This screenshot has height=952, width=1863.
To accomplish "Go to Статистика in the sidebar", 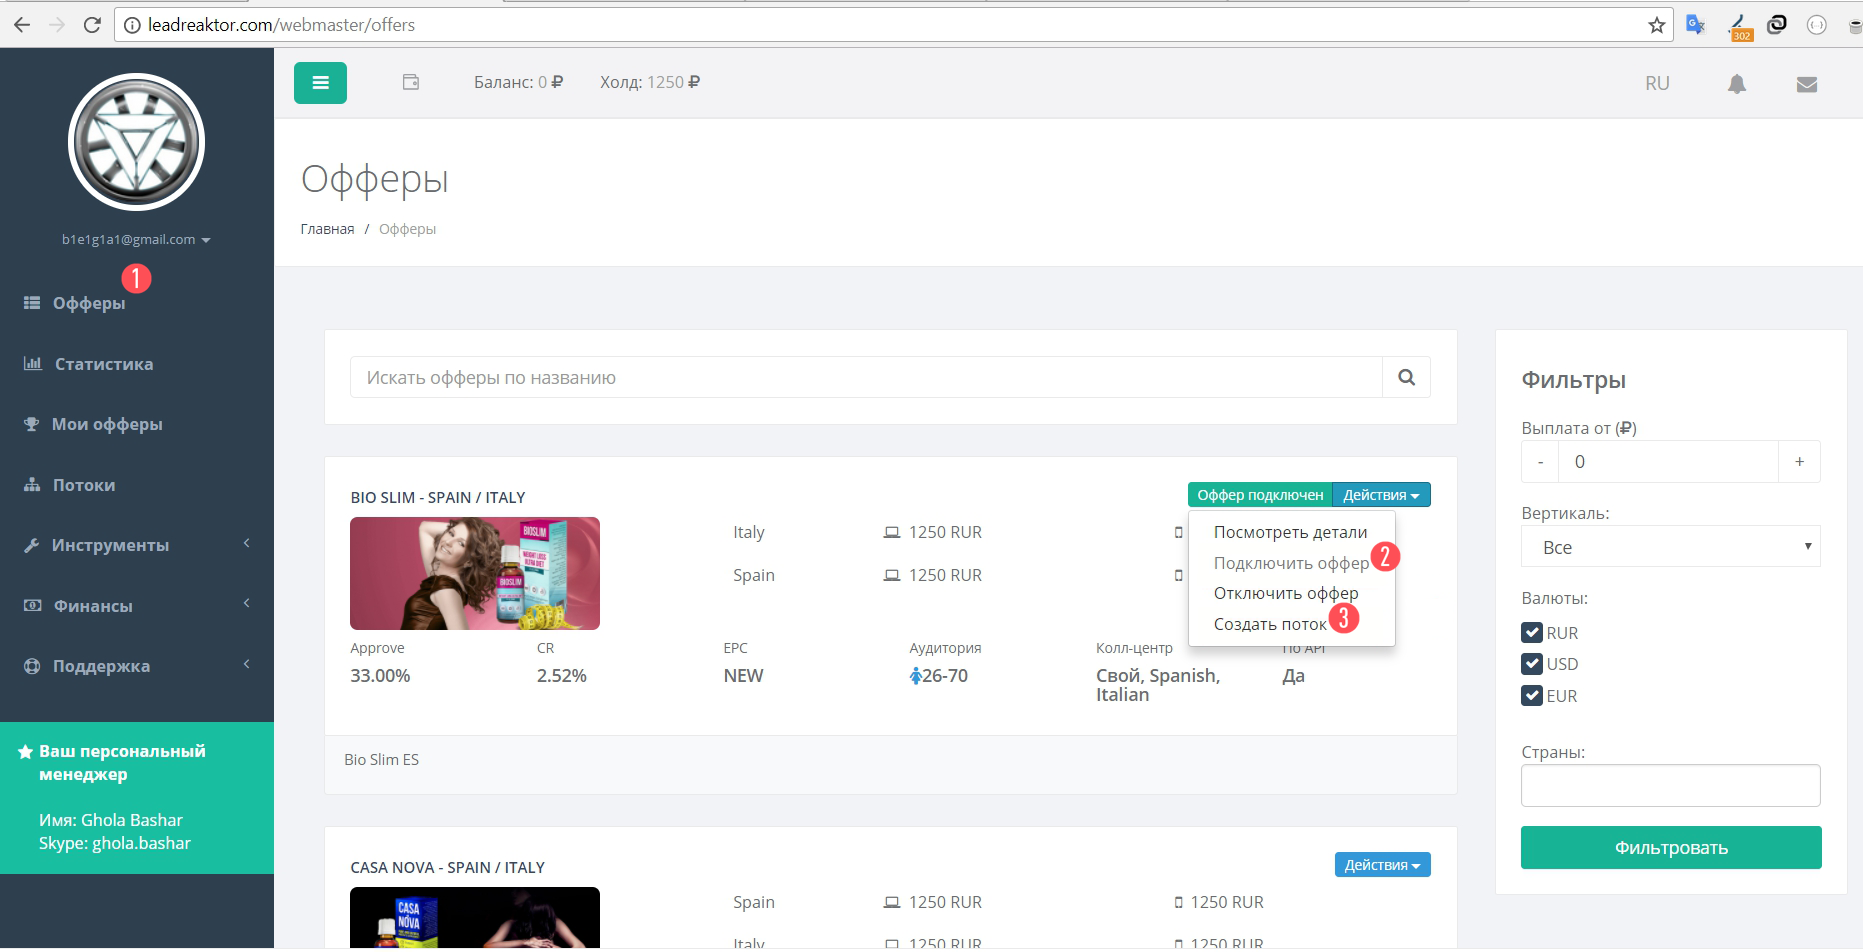I will [x=103, y=364].
